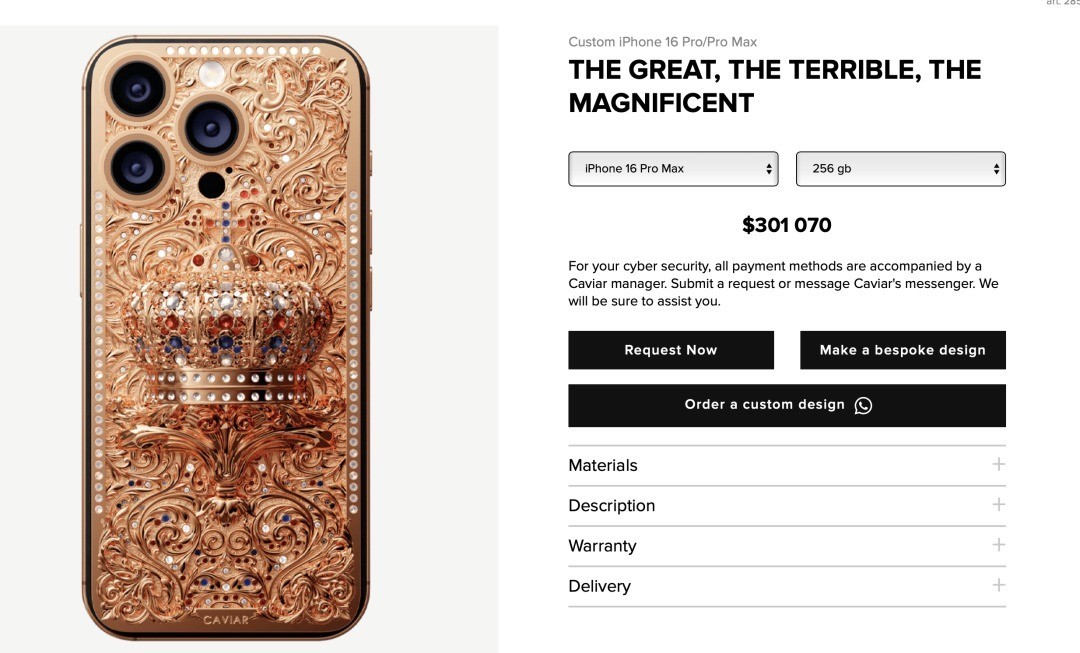Click the WhatsApp icon on Order button

863,406
